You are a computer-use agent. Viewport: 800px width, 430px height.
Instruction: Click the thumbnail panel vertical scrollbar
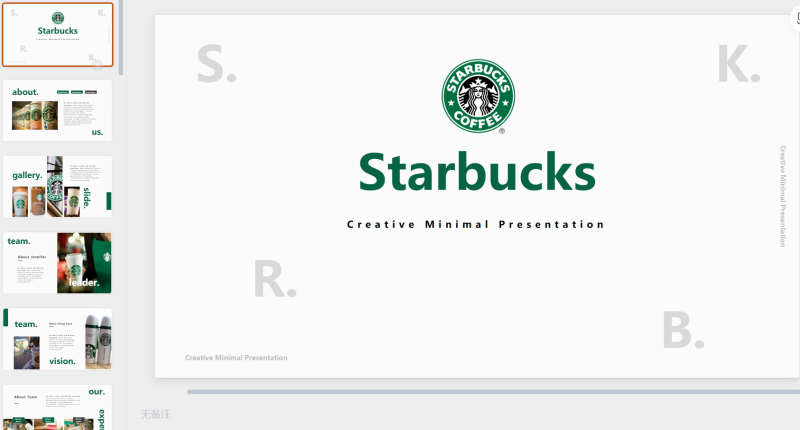121,38
